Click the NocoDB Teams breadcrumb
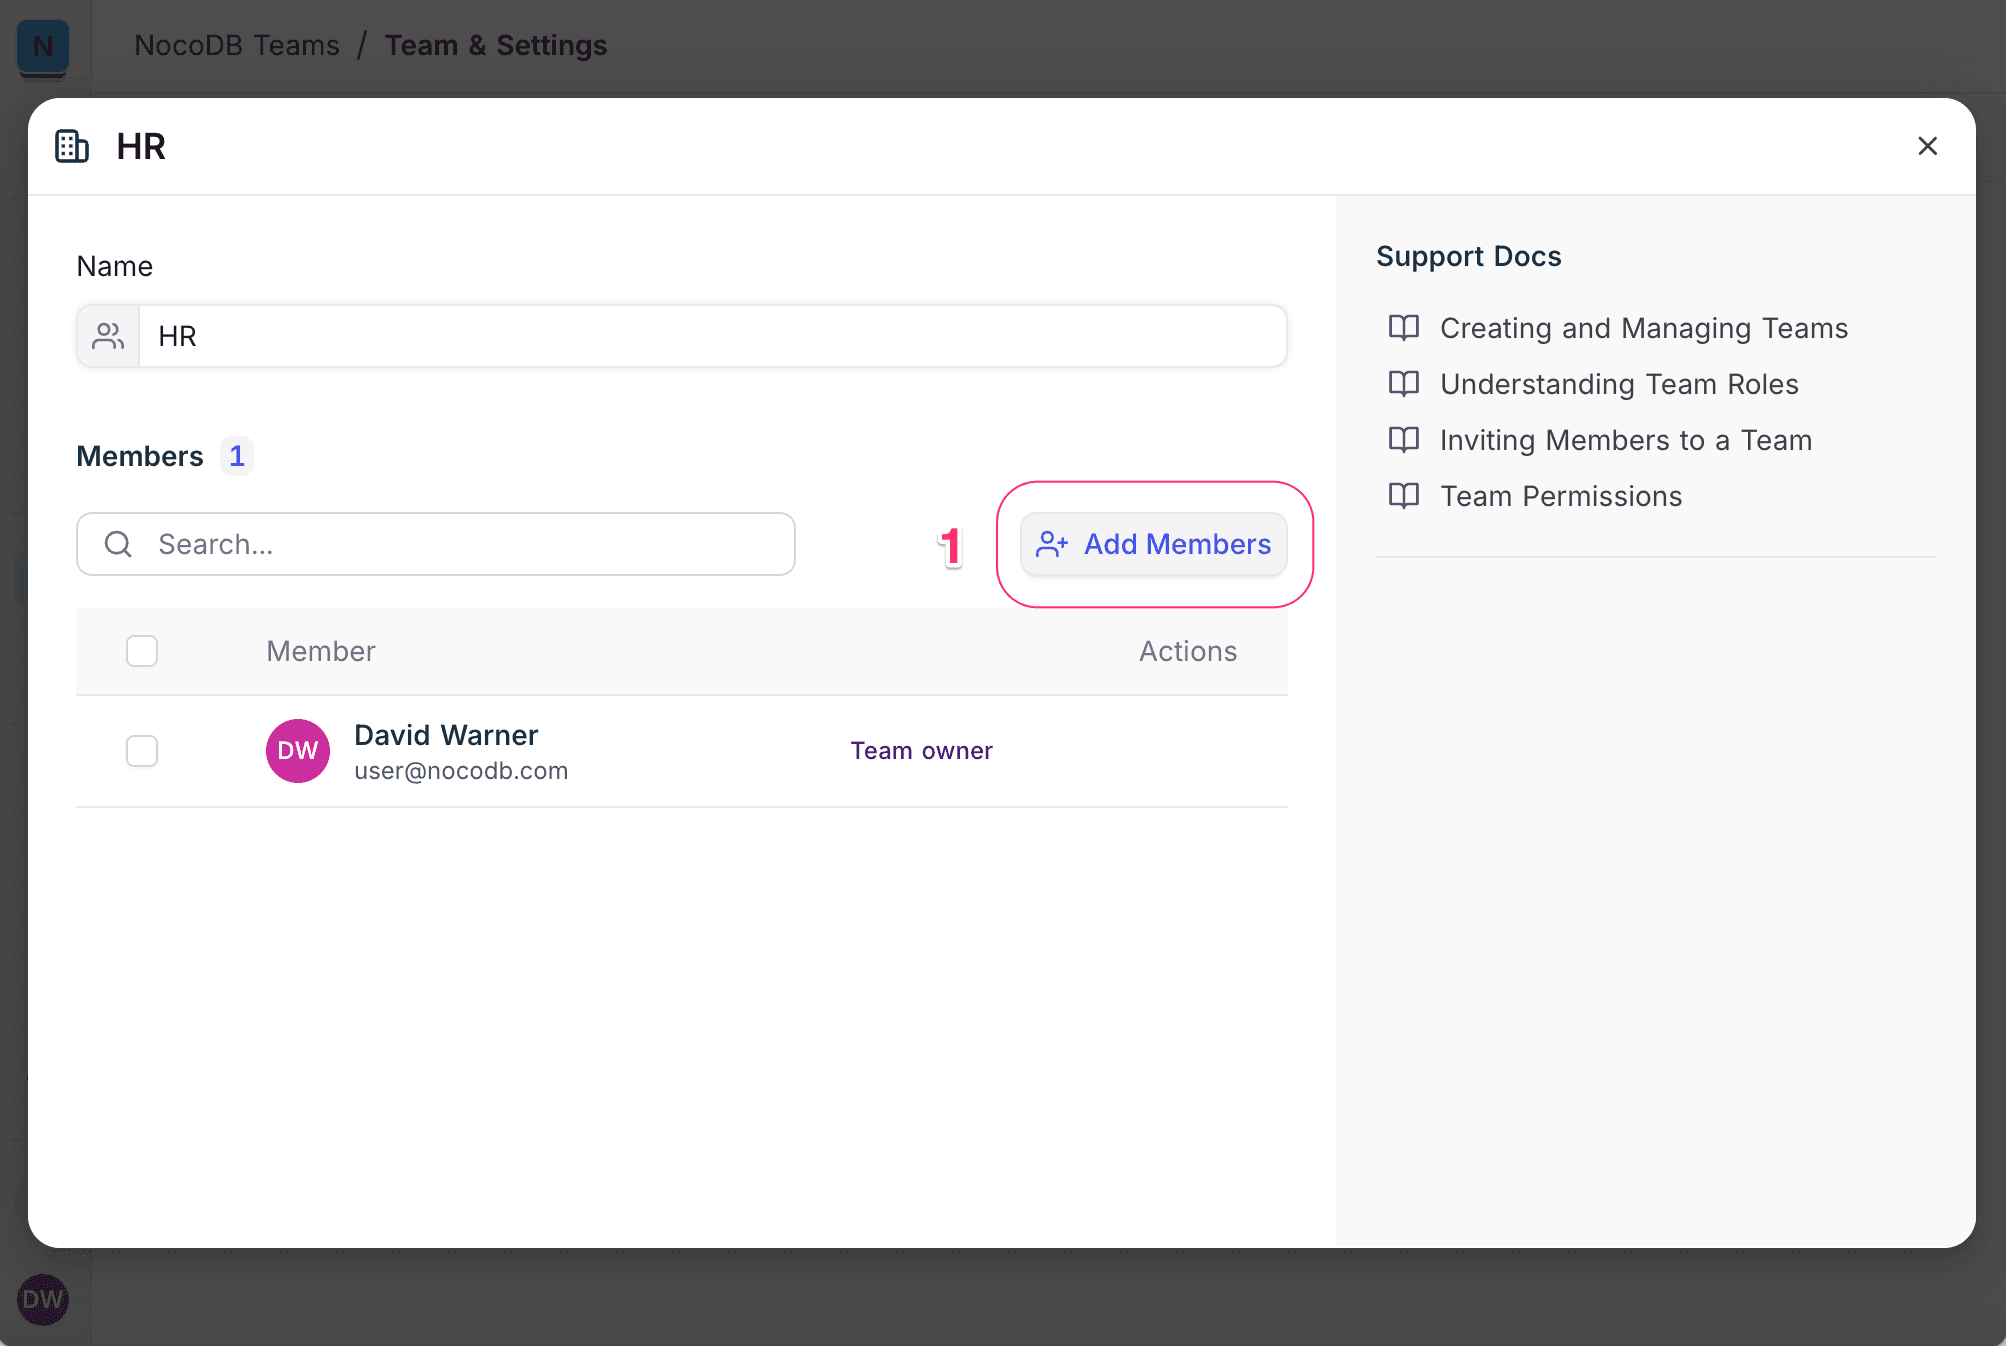 [x=237, y=45]
